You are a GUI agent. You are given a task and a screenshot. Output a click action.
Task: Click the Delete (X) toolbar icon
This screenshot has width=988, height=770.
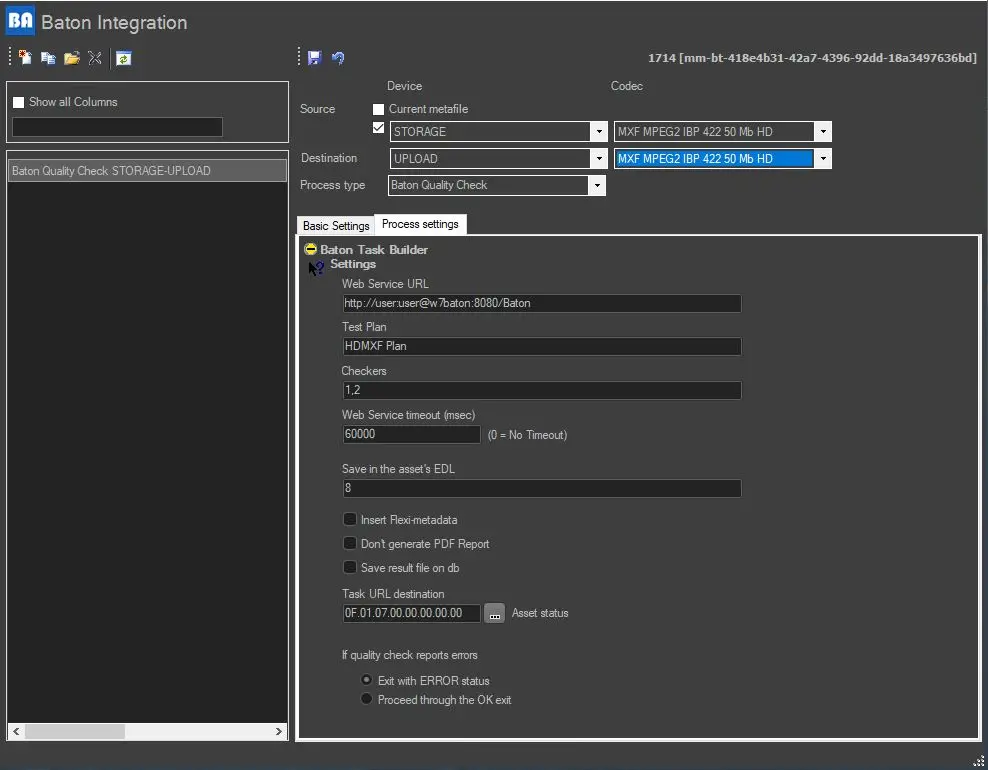pyautogui.click(x=95, y=58)
